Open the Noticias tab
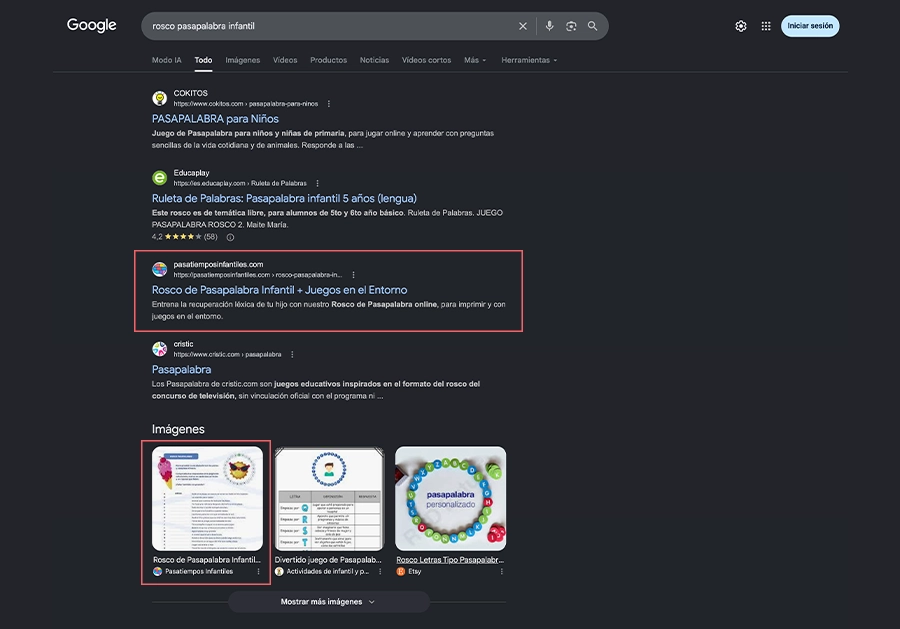900x629 pixels. (x=374, y=60)
